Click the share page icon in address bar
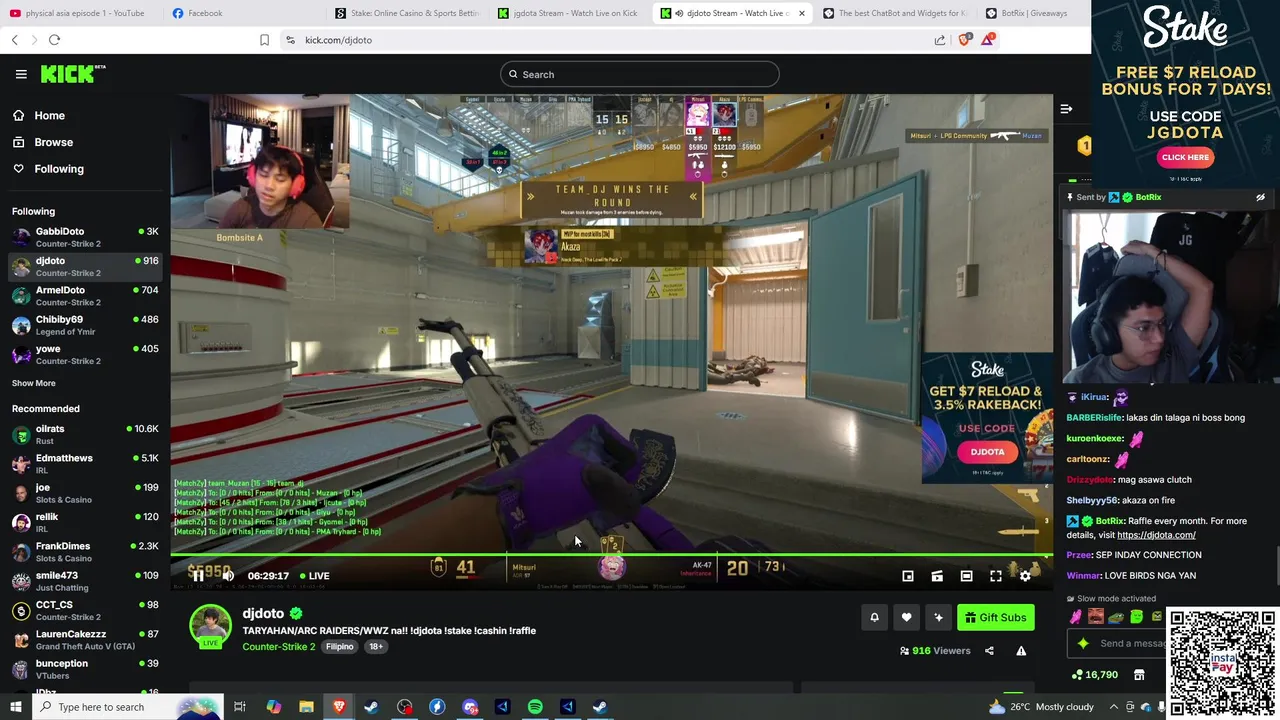This screenshot has height=720, width=1280. [940, 40]
